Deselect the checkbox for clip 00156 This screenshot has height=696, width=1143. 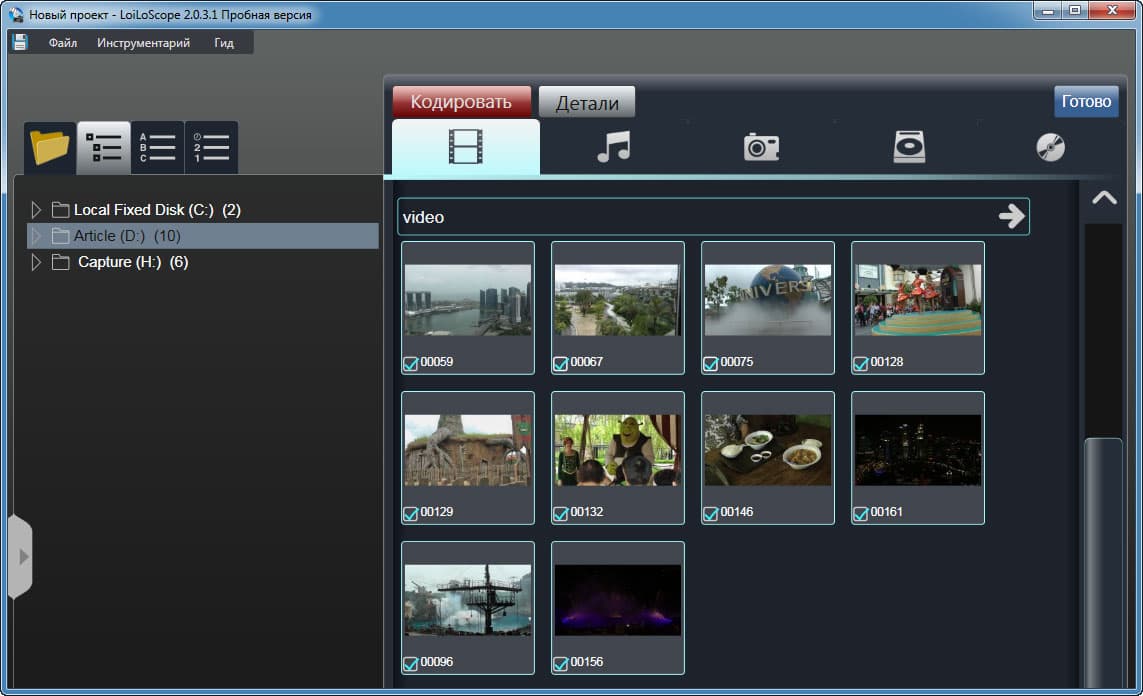[x=560, y=663]
